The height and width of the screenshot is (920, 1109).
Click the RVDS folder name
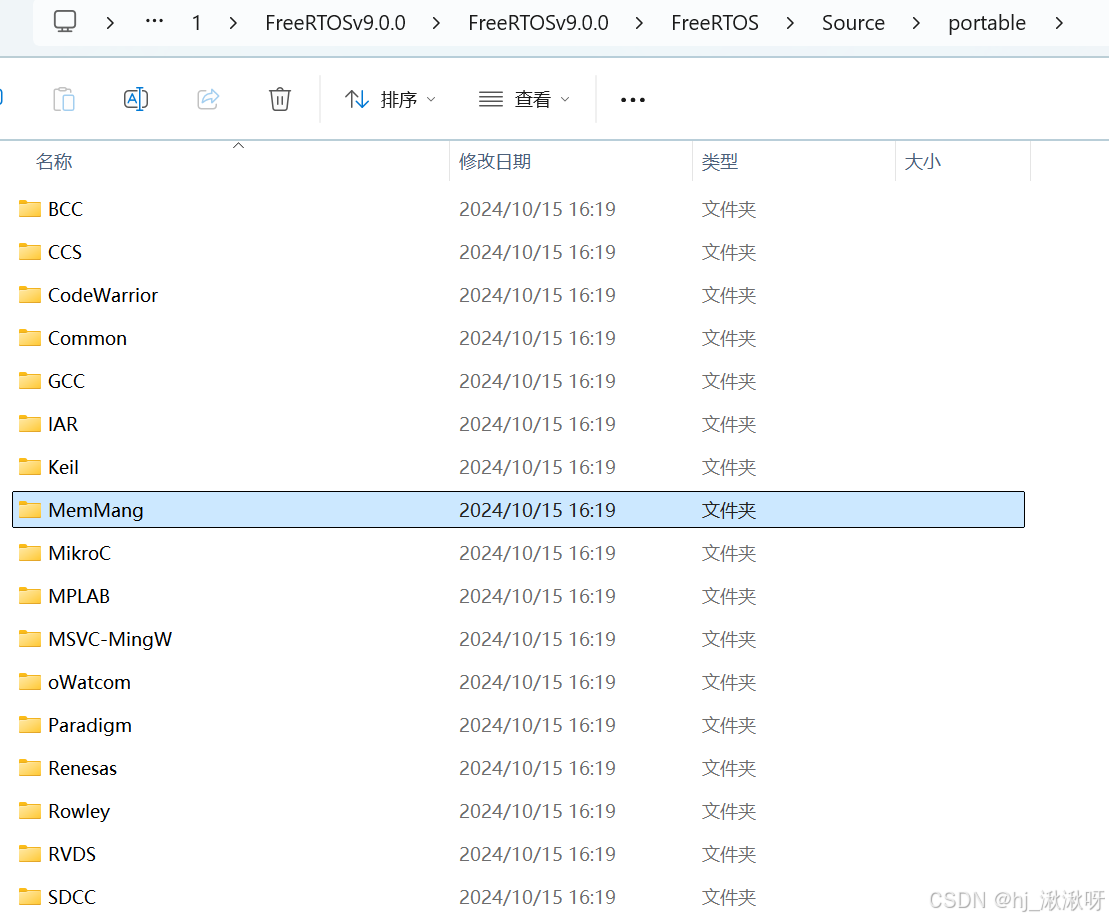click(x=72, y=854)
